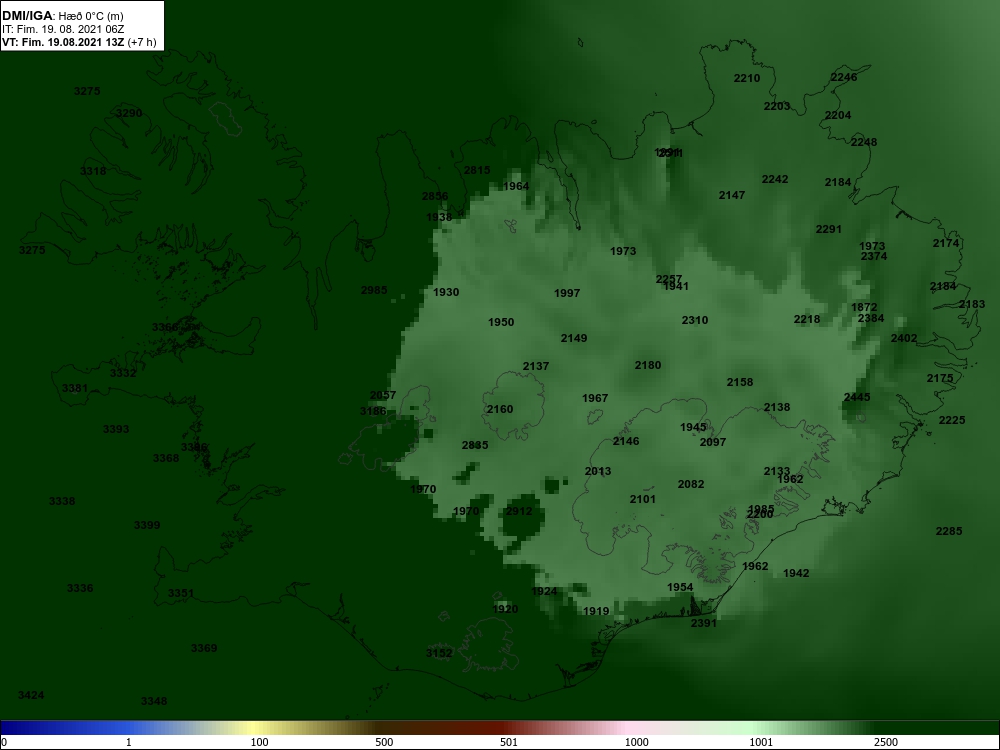Select the map value 2815
Viewport: 1000px width, 750px height.
(x=477, y=170)
